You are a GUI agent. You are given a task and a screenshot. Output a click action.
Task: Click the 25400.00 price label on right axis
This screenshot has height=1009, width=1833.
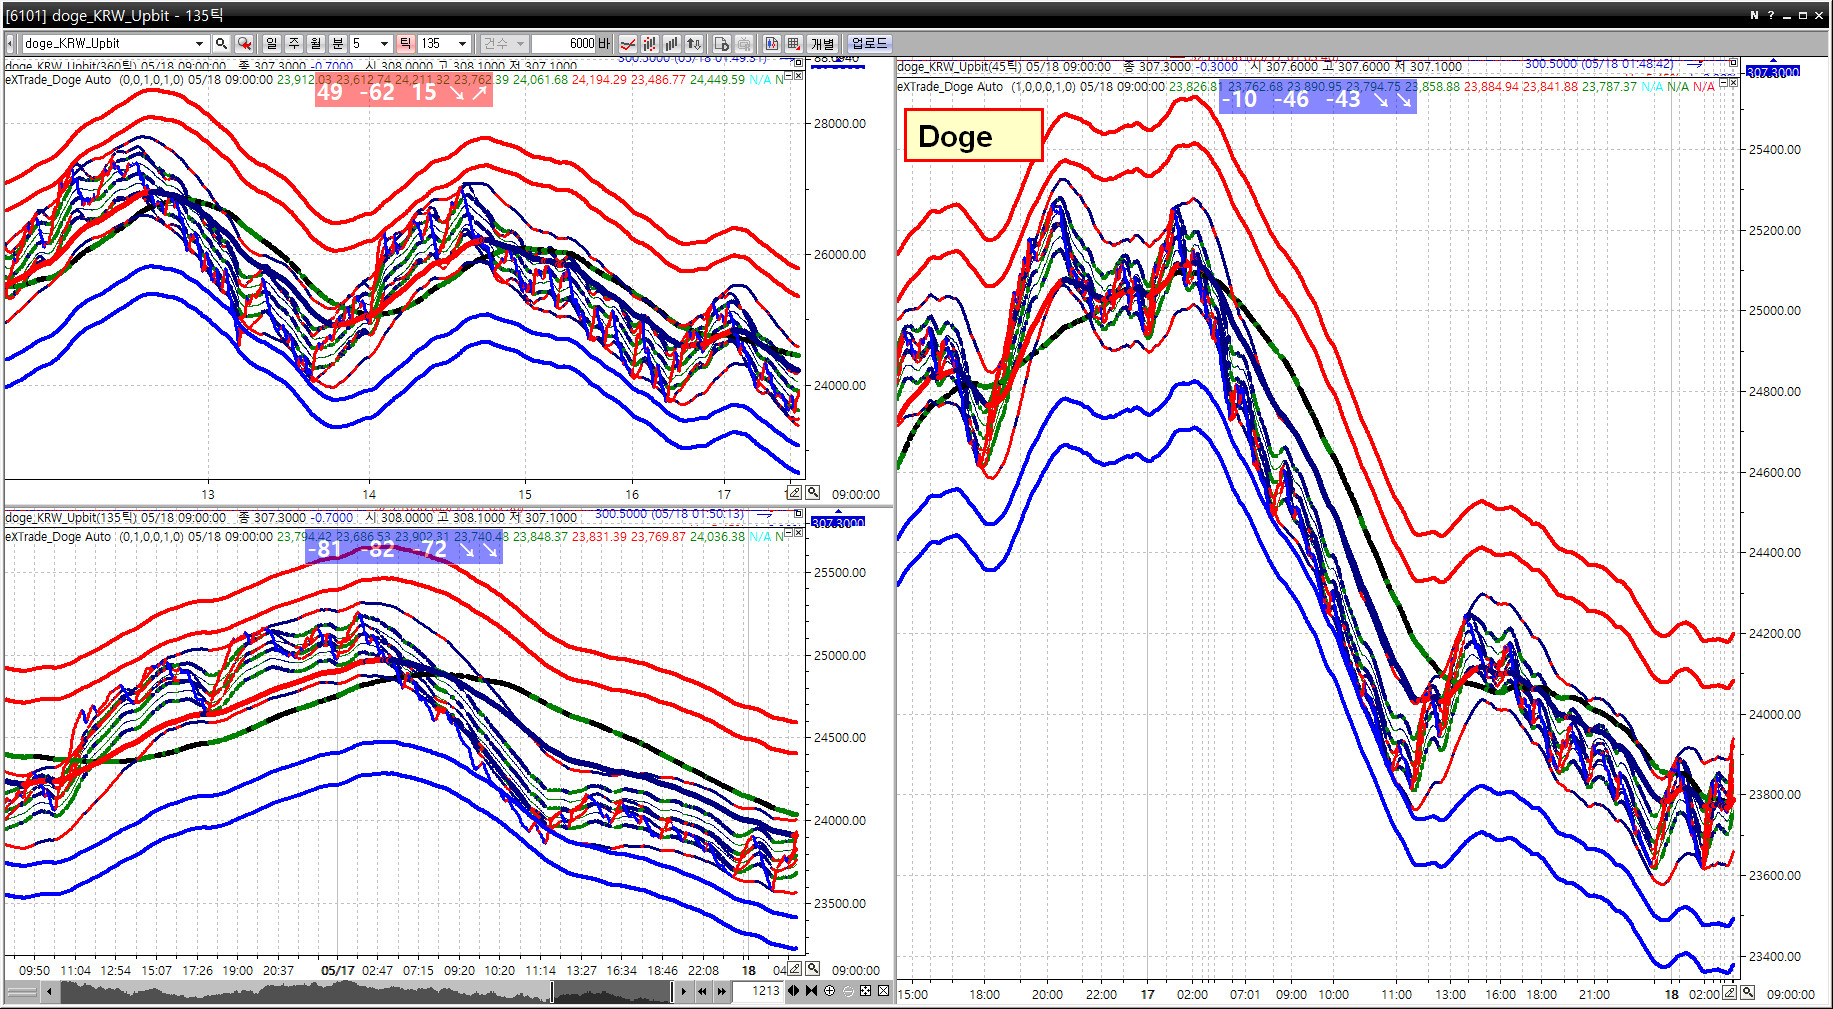[x=1775, y=150]
